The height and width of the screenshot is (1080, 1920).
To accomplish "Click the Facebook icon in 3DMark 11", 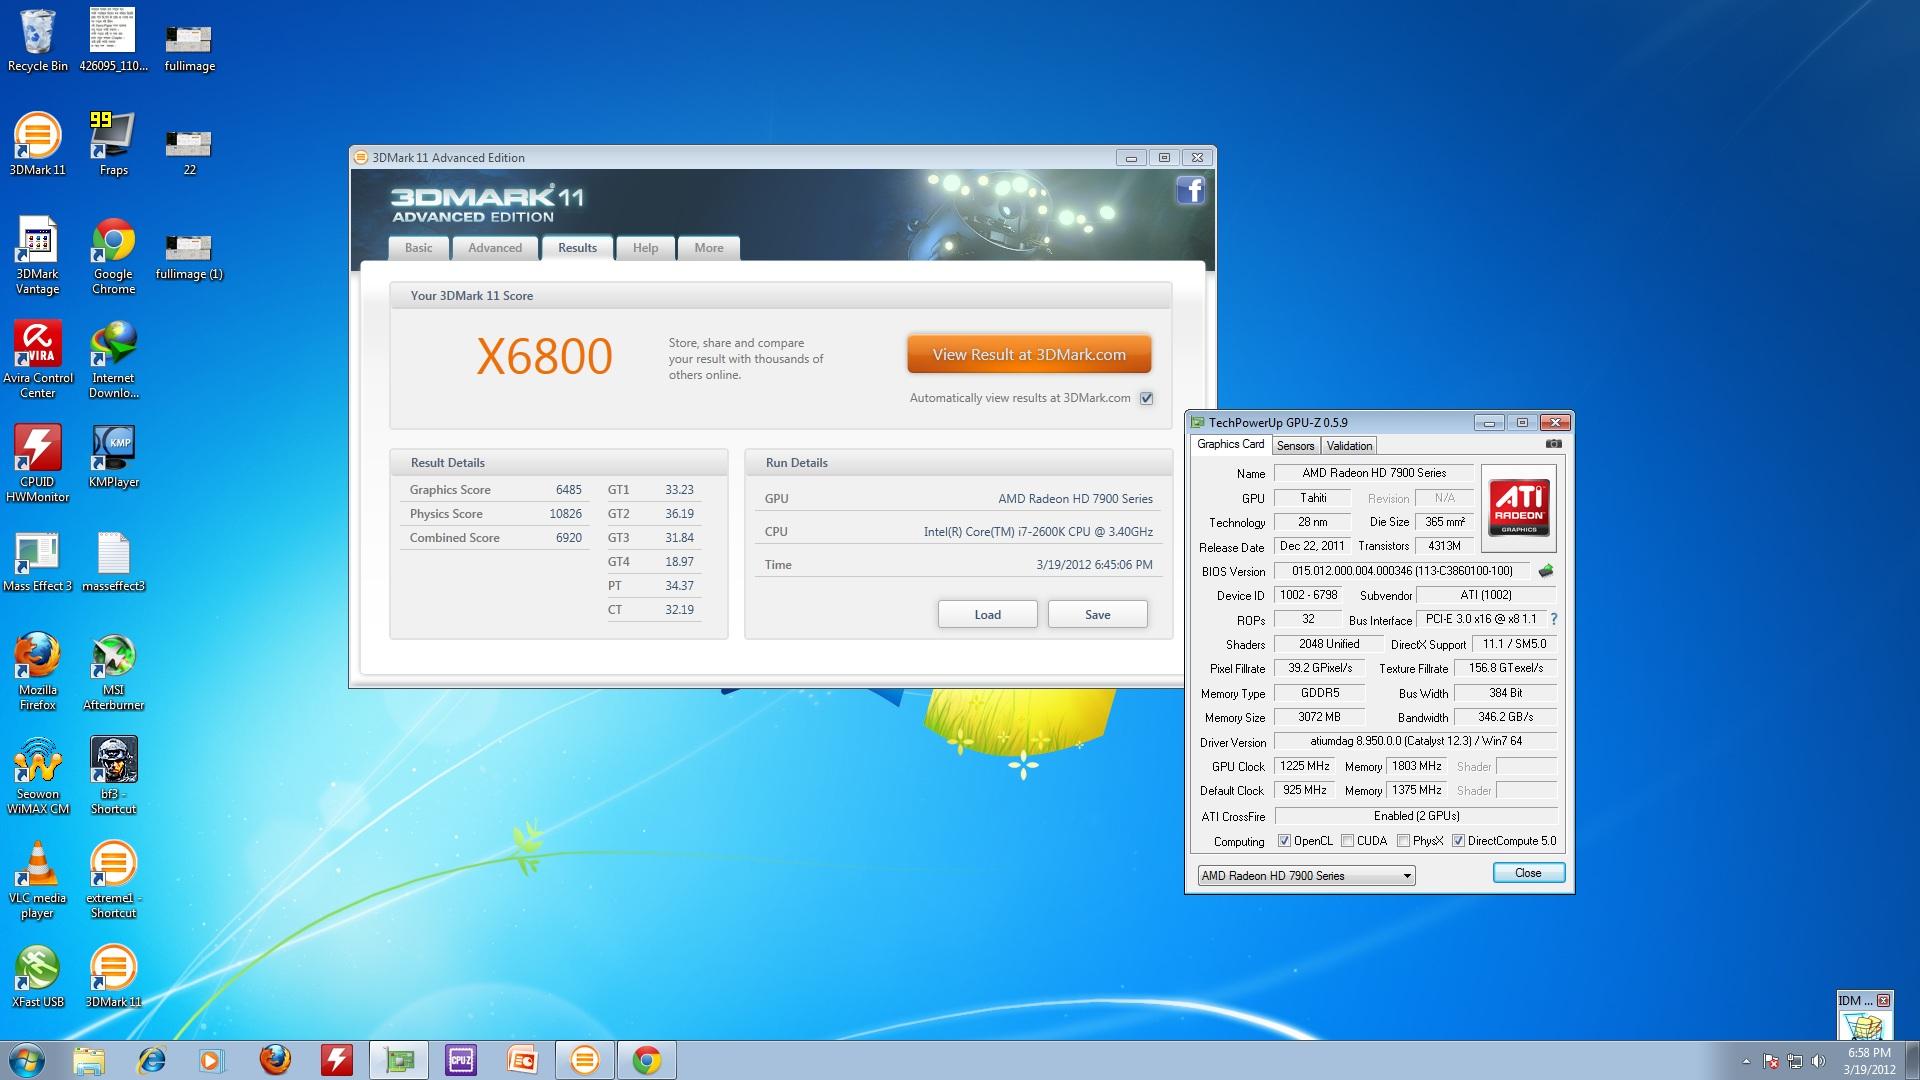I will pyautogui.click(x=1190, y=190).
